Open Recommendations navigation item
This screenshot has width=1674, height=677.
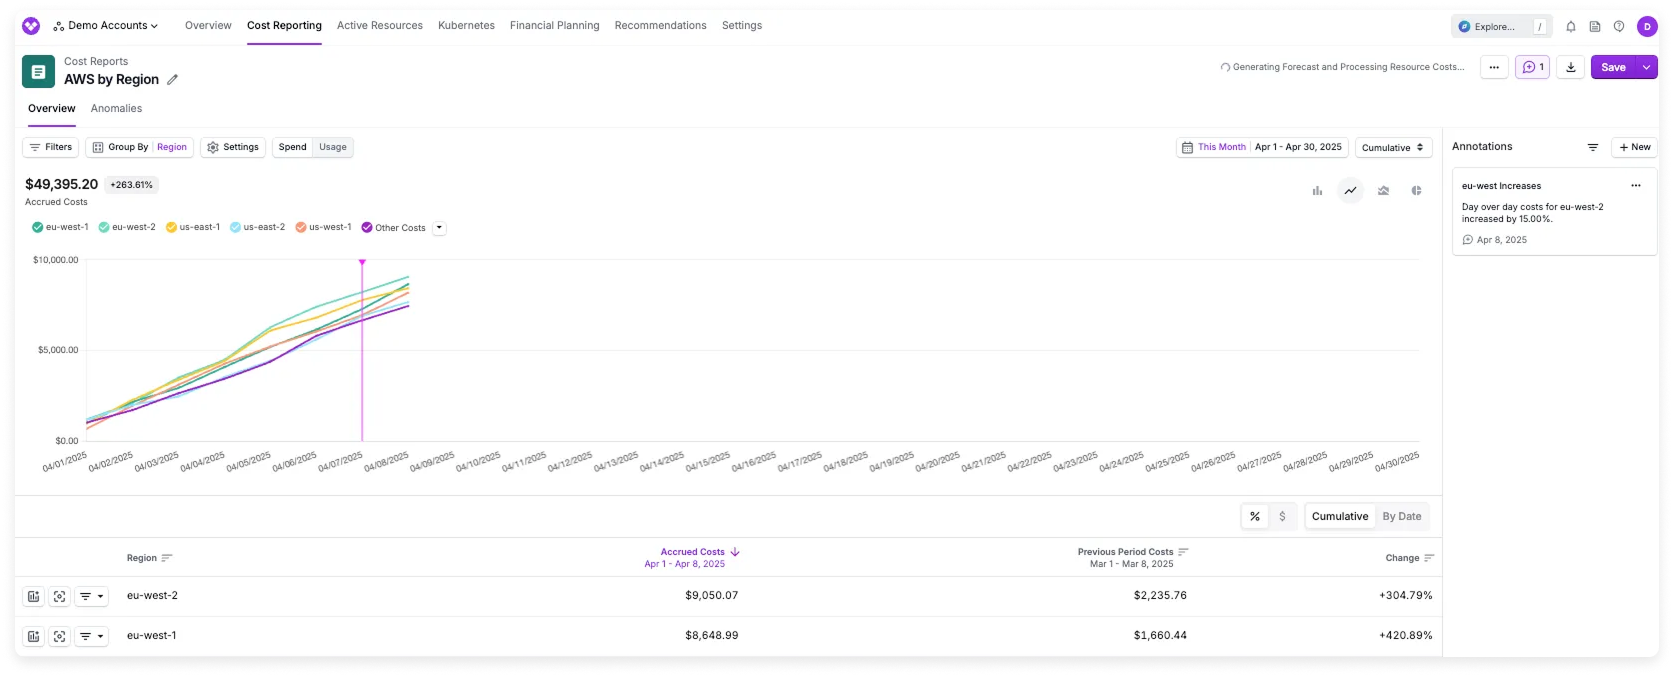coord(661,26)
